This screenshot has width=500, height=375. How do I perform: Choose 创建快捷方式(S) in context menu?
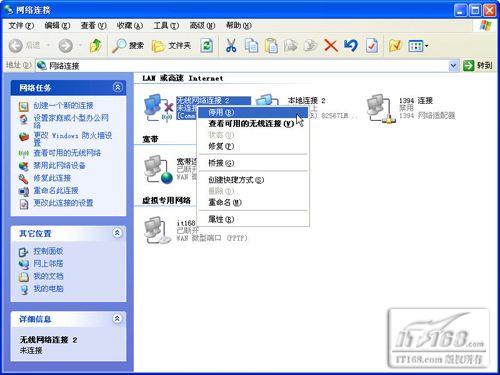coord(253,180)
